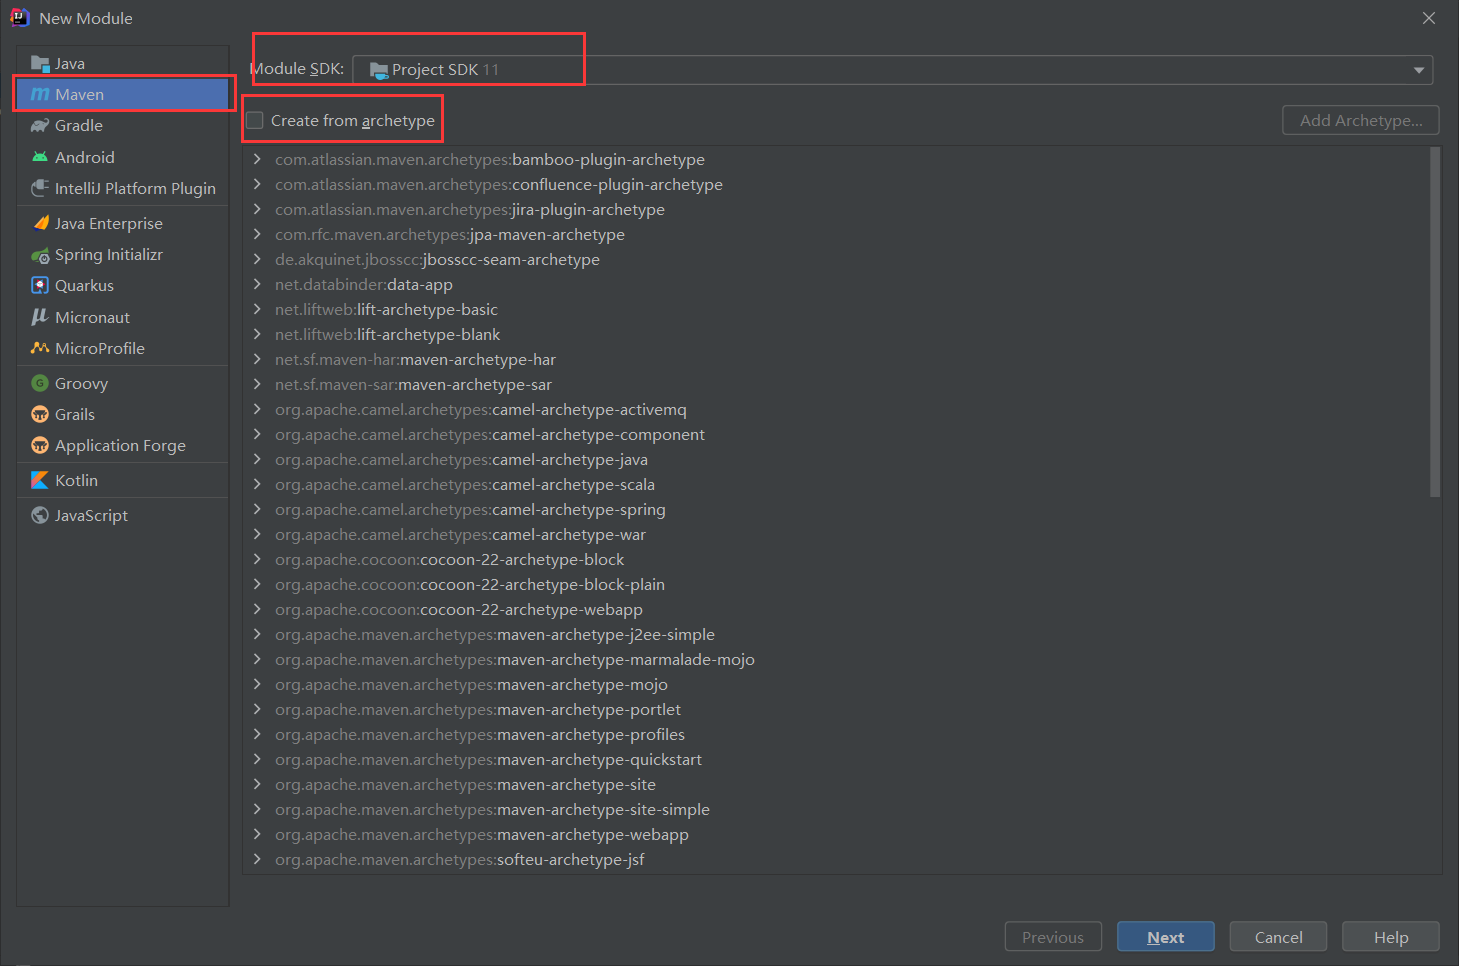Expand maven-archetype-quickstart node
The width and height of the screenshot is (1459, 966).
pyautogui.click(x=257, y=759)
